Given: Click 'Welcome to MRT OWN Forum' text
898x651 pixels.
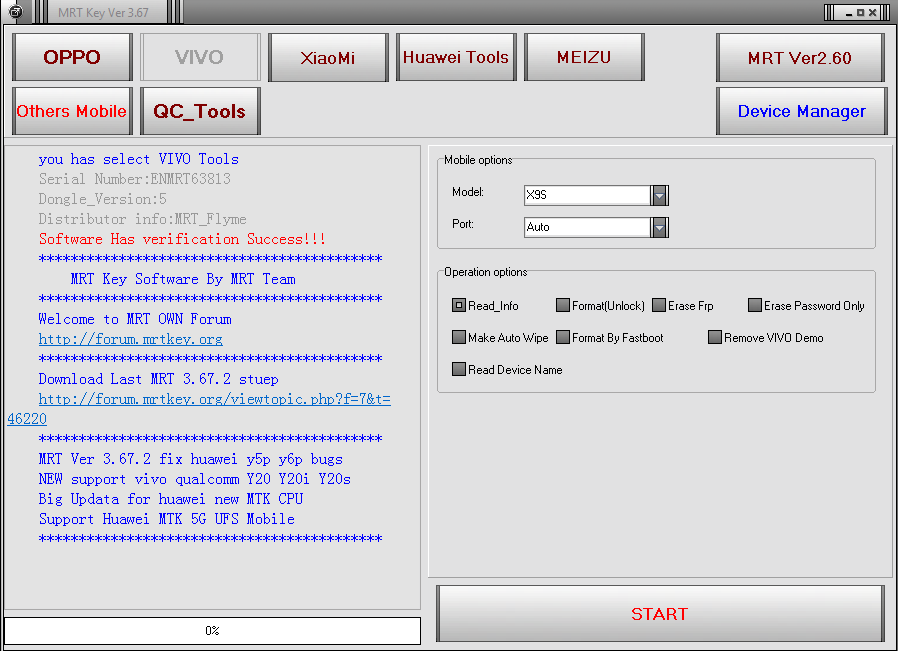Looking at the screenshot, I should pos(135,319).
